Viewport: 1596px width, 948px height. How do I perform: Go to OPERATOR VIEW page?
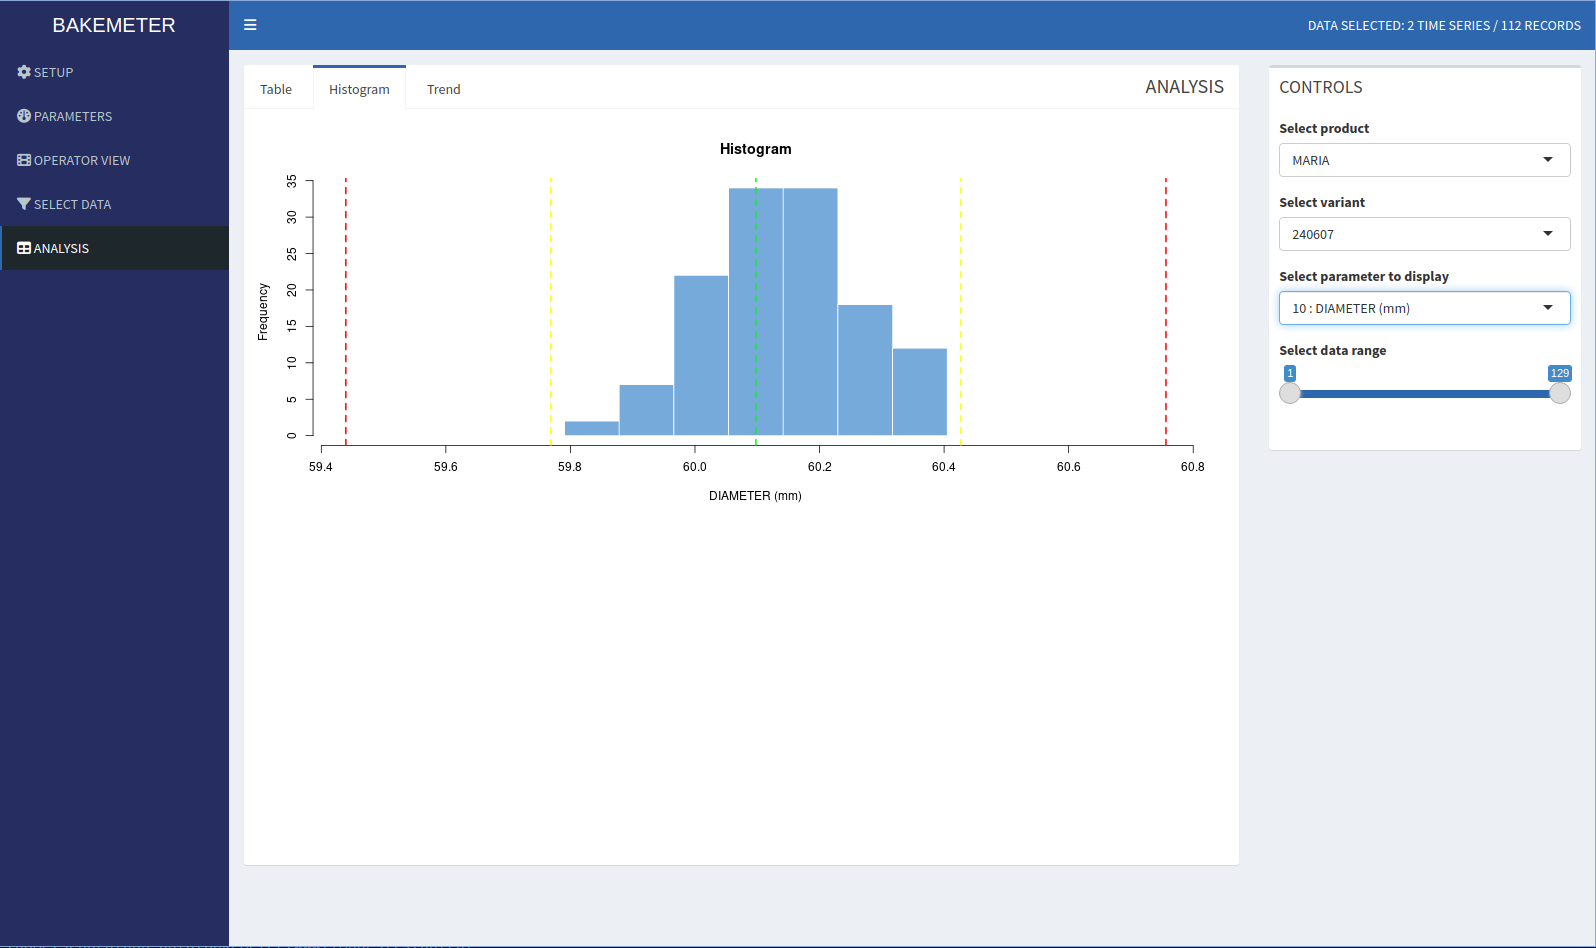click(x=82, y=160)
